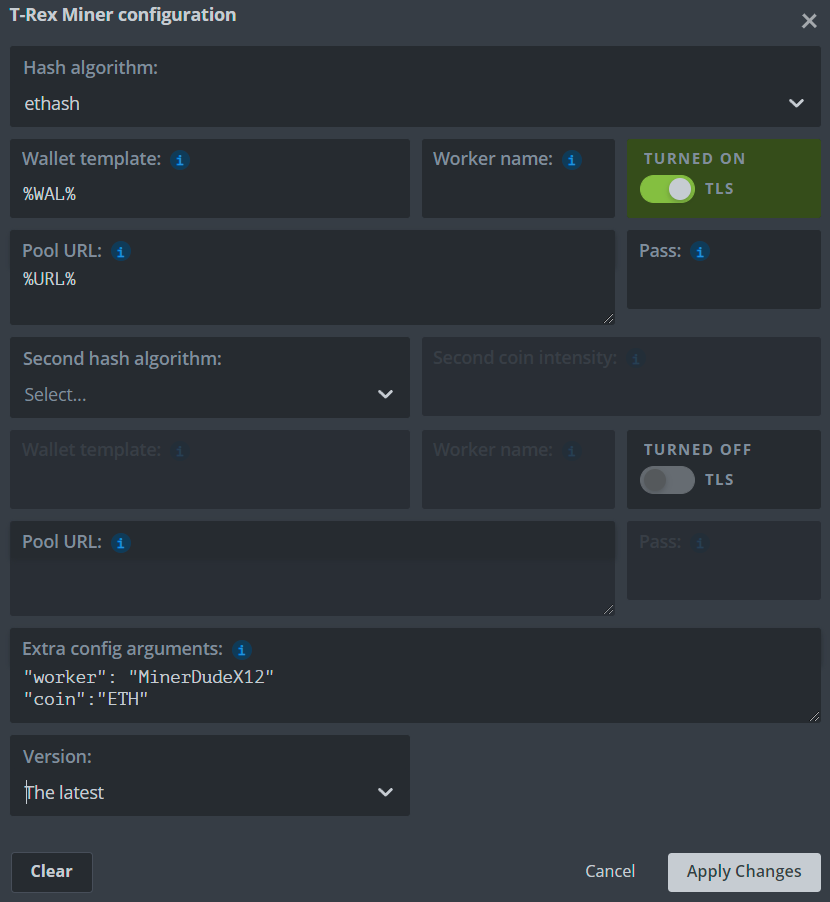Image resolution: width=830 pixels, height=902 pixels.
Task: Click the Clear button
Action: click(52, 872)
